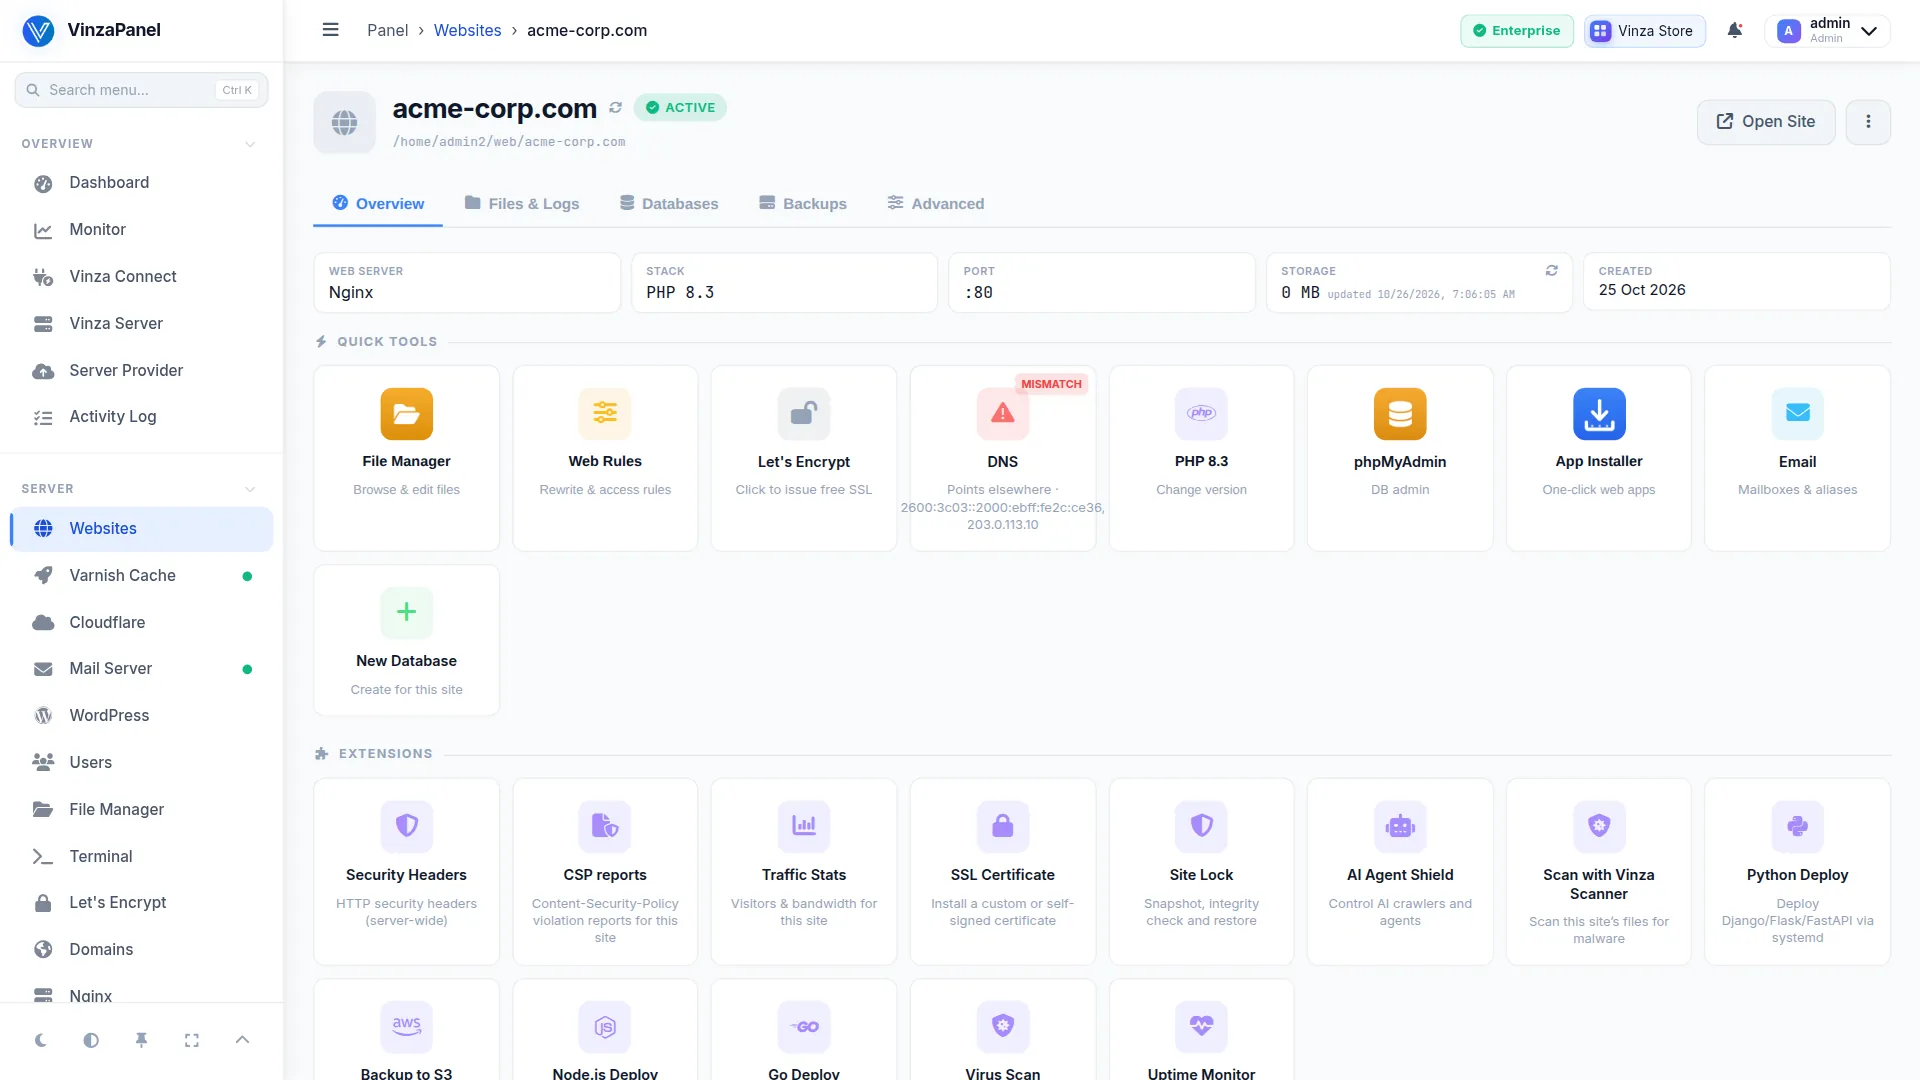Screen dimensions: 1920x1080
Task: Toggle the sidebar pin icon
Action: pyautogui.click(x=141, y=1040)
